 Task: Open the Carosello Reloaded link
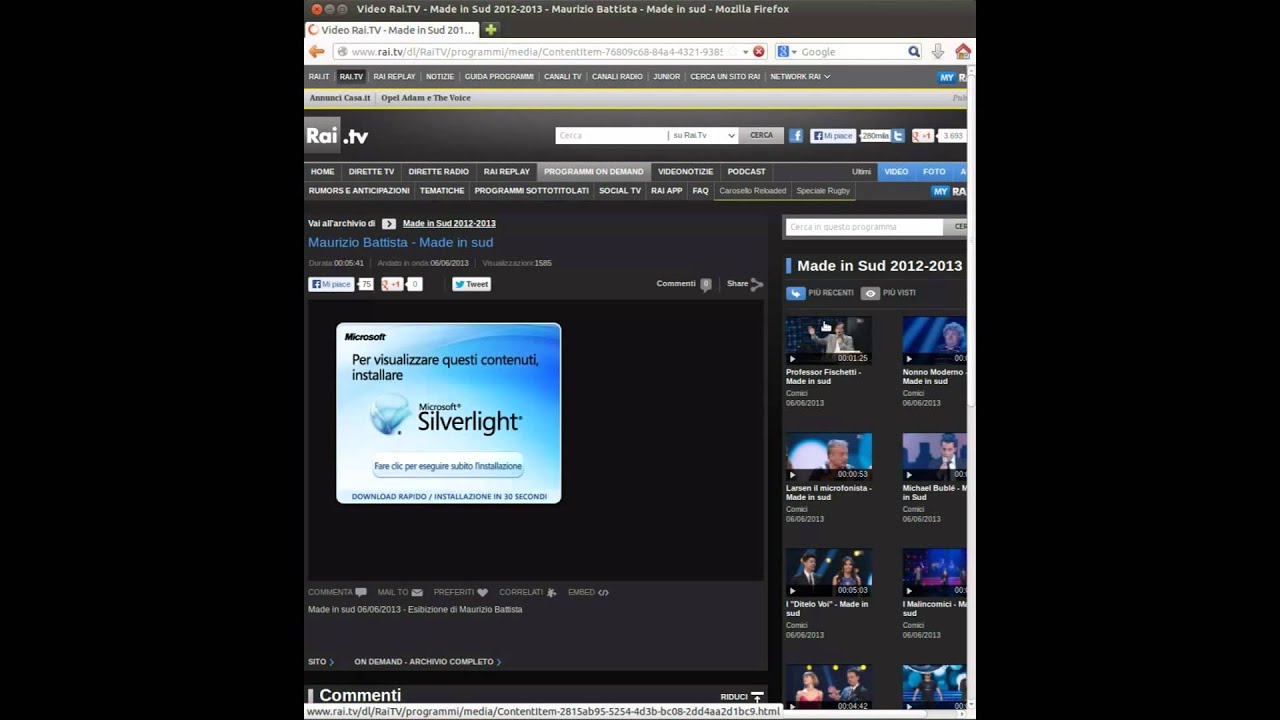click(752, 191)
